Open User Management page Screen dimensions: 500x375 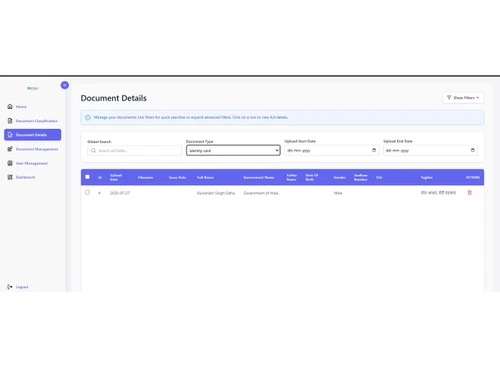click(x=32, y=163)
